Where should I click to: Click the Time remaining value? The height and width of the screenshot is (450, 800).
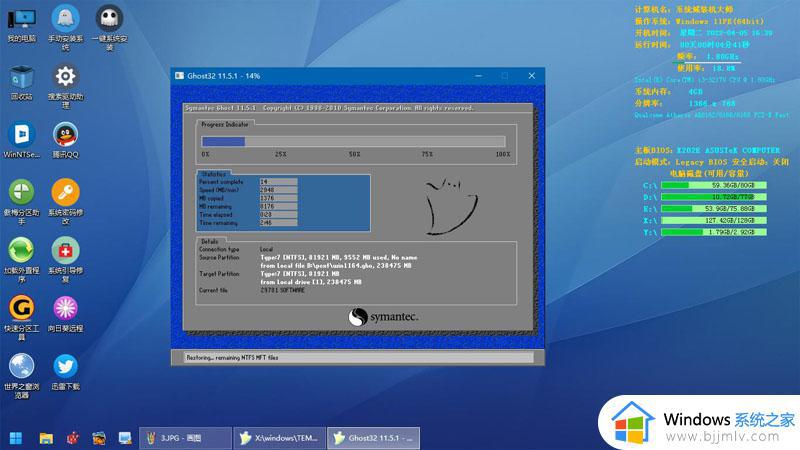(x=278, y=222)
